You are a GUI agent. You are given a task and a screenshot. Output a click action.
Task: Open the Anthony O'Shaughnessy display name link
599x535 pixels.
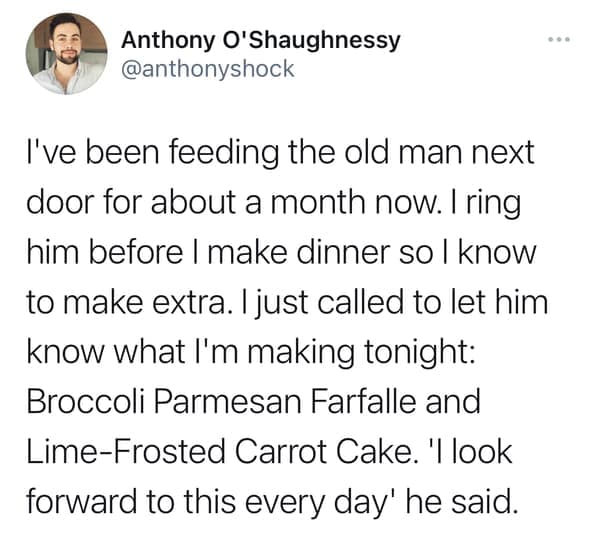(x=261, y=41)
